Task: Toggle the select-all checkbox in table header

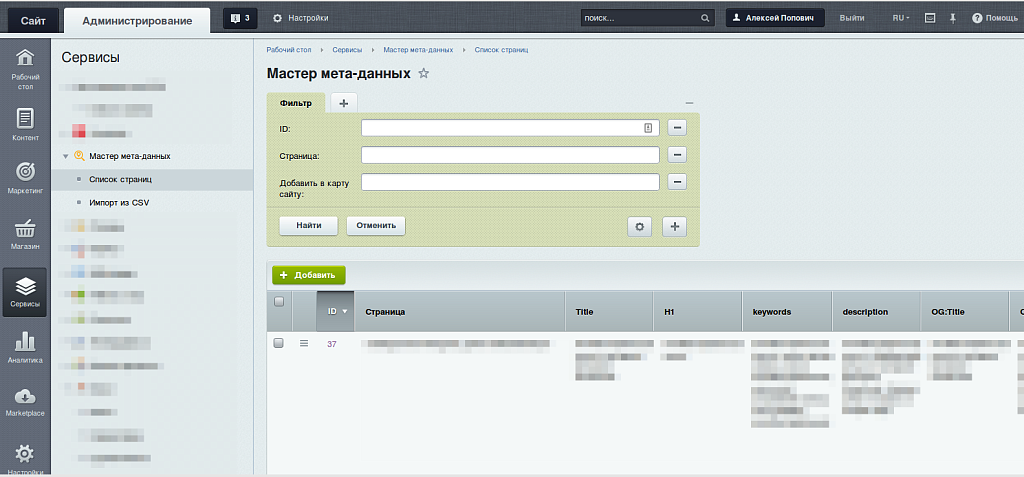Action: point(279,302)
